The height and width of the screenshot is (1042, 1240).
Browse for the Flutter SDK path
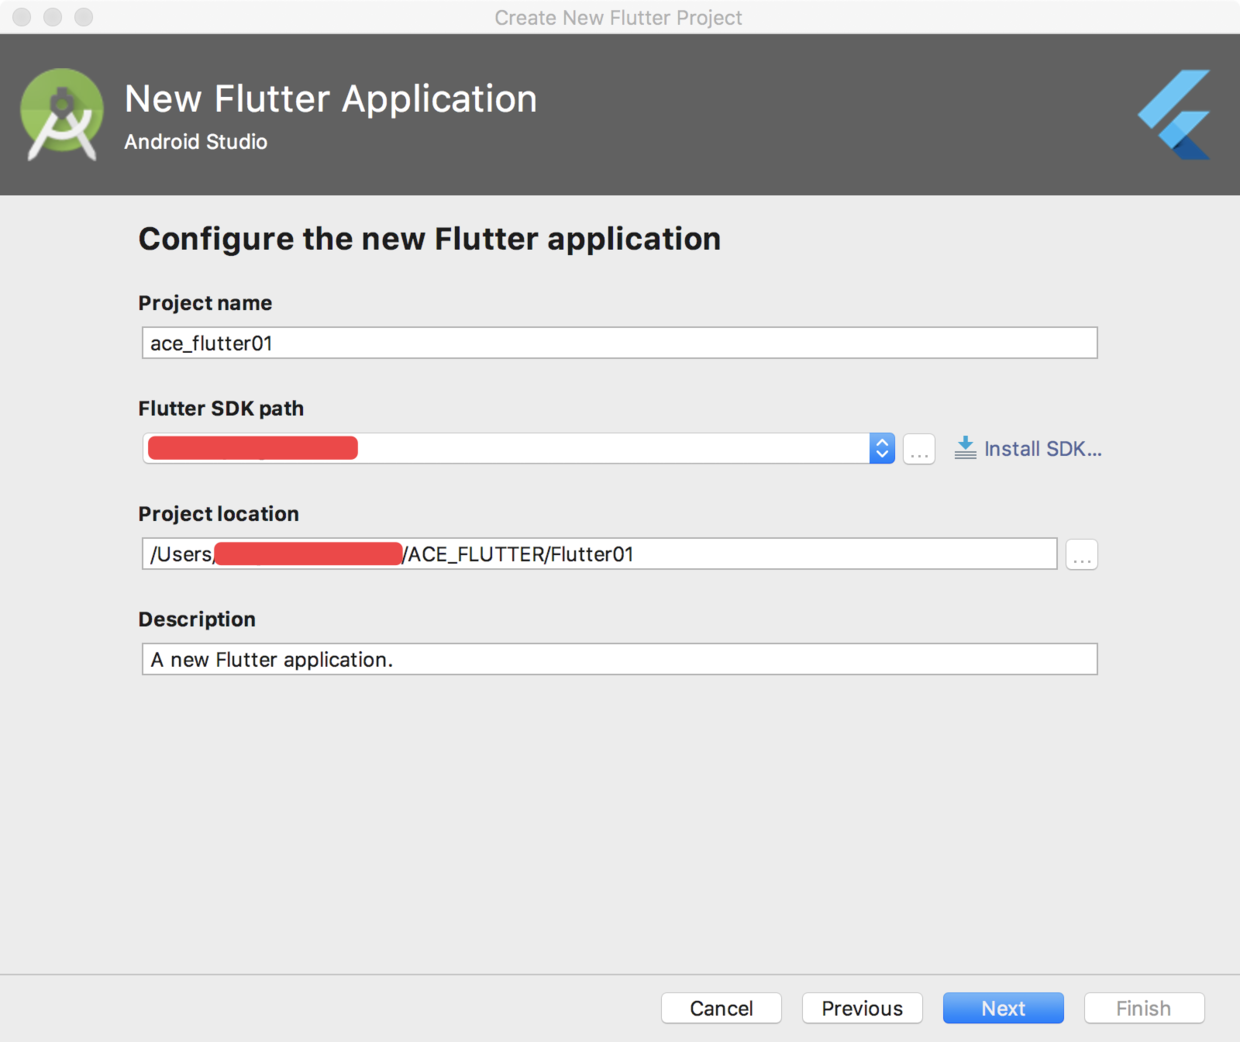(919, 450)
